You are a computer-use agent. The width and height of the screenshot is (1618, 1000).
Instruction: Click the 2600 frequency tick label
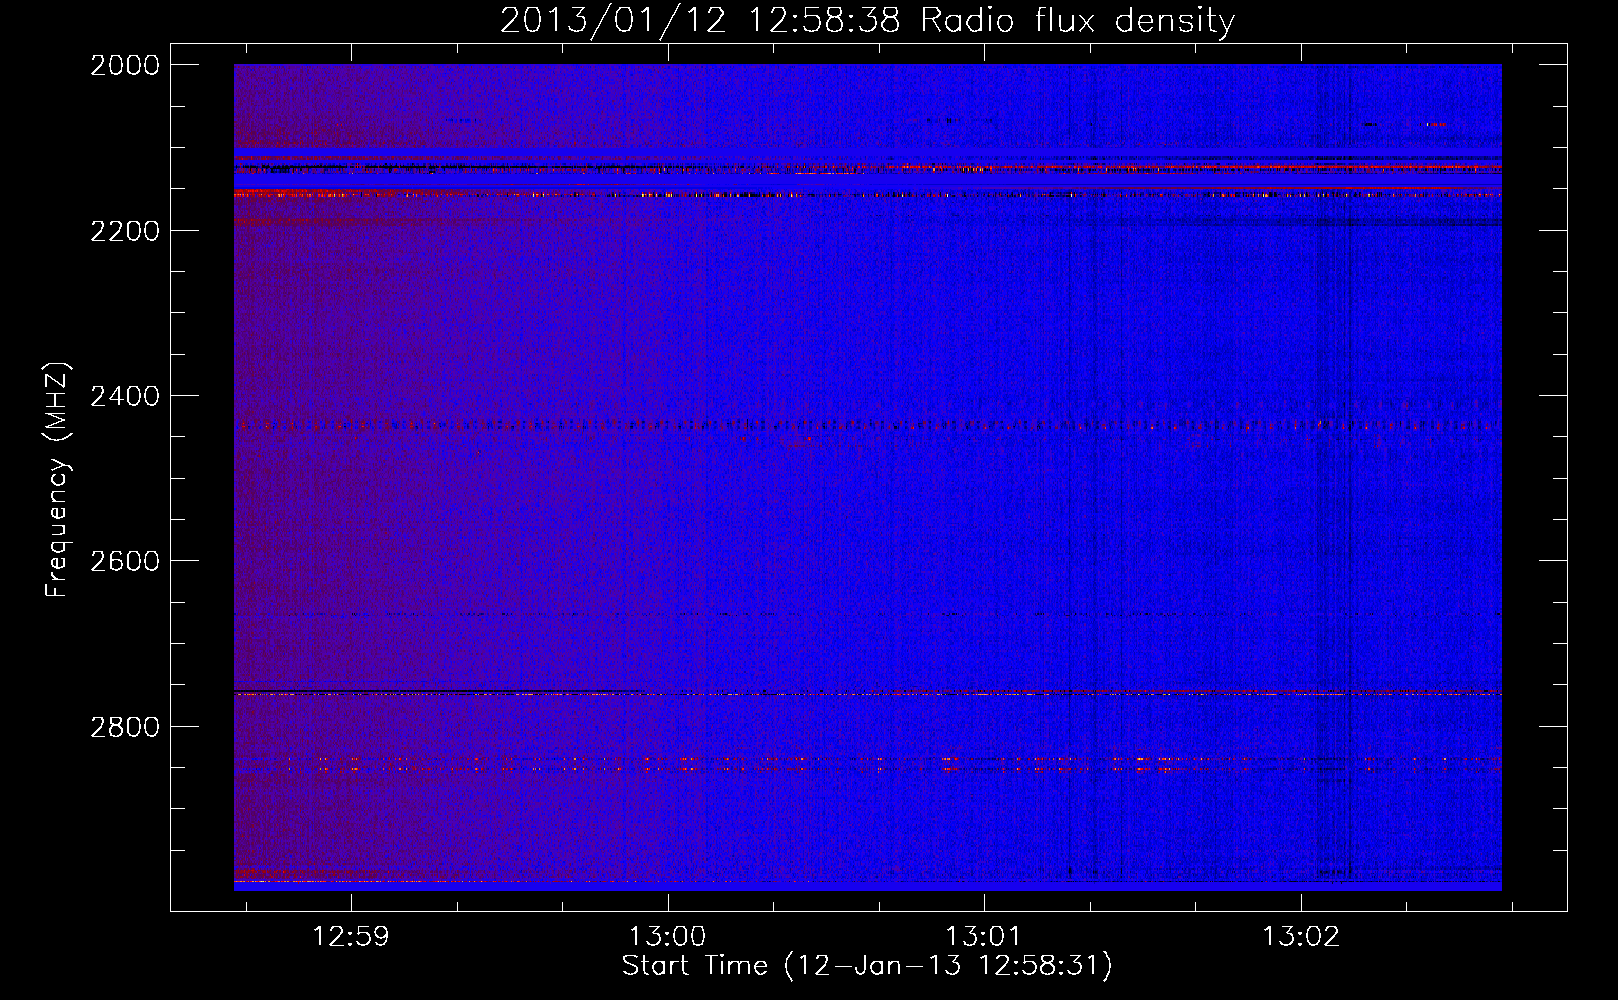[125, 561]
